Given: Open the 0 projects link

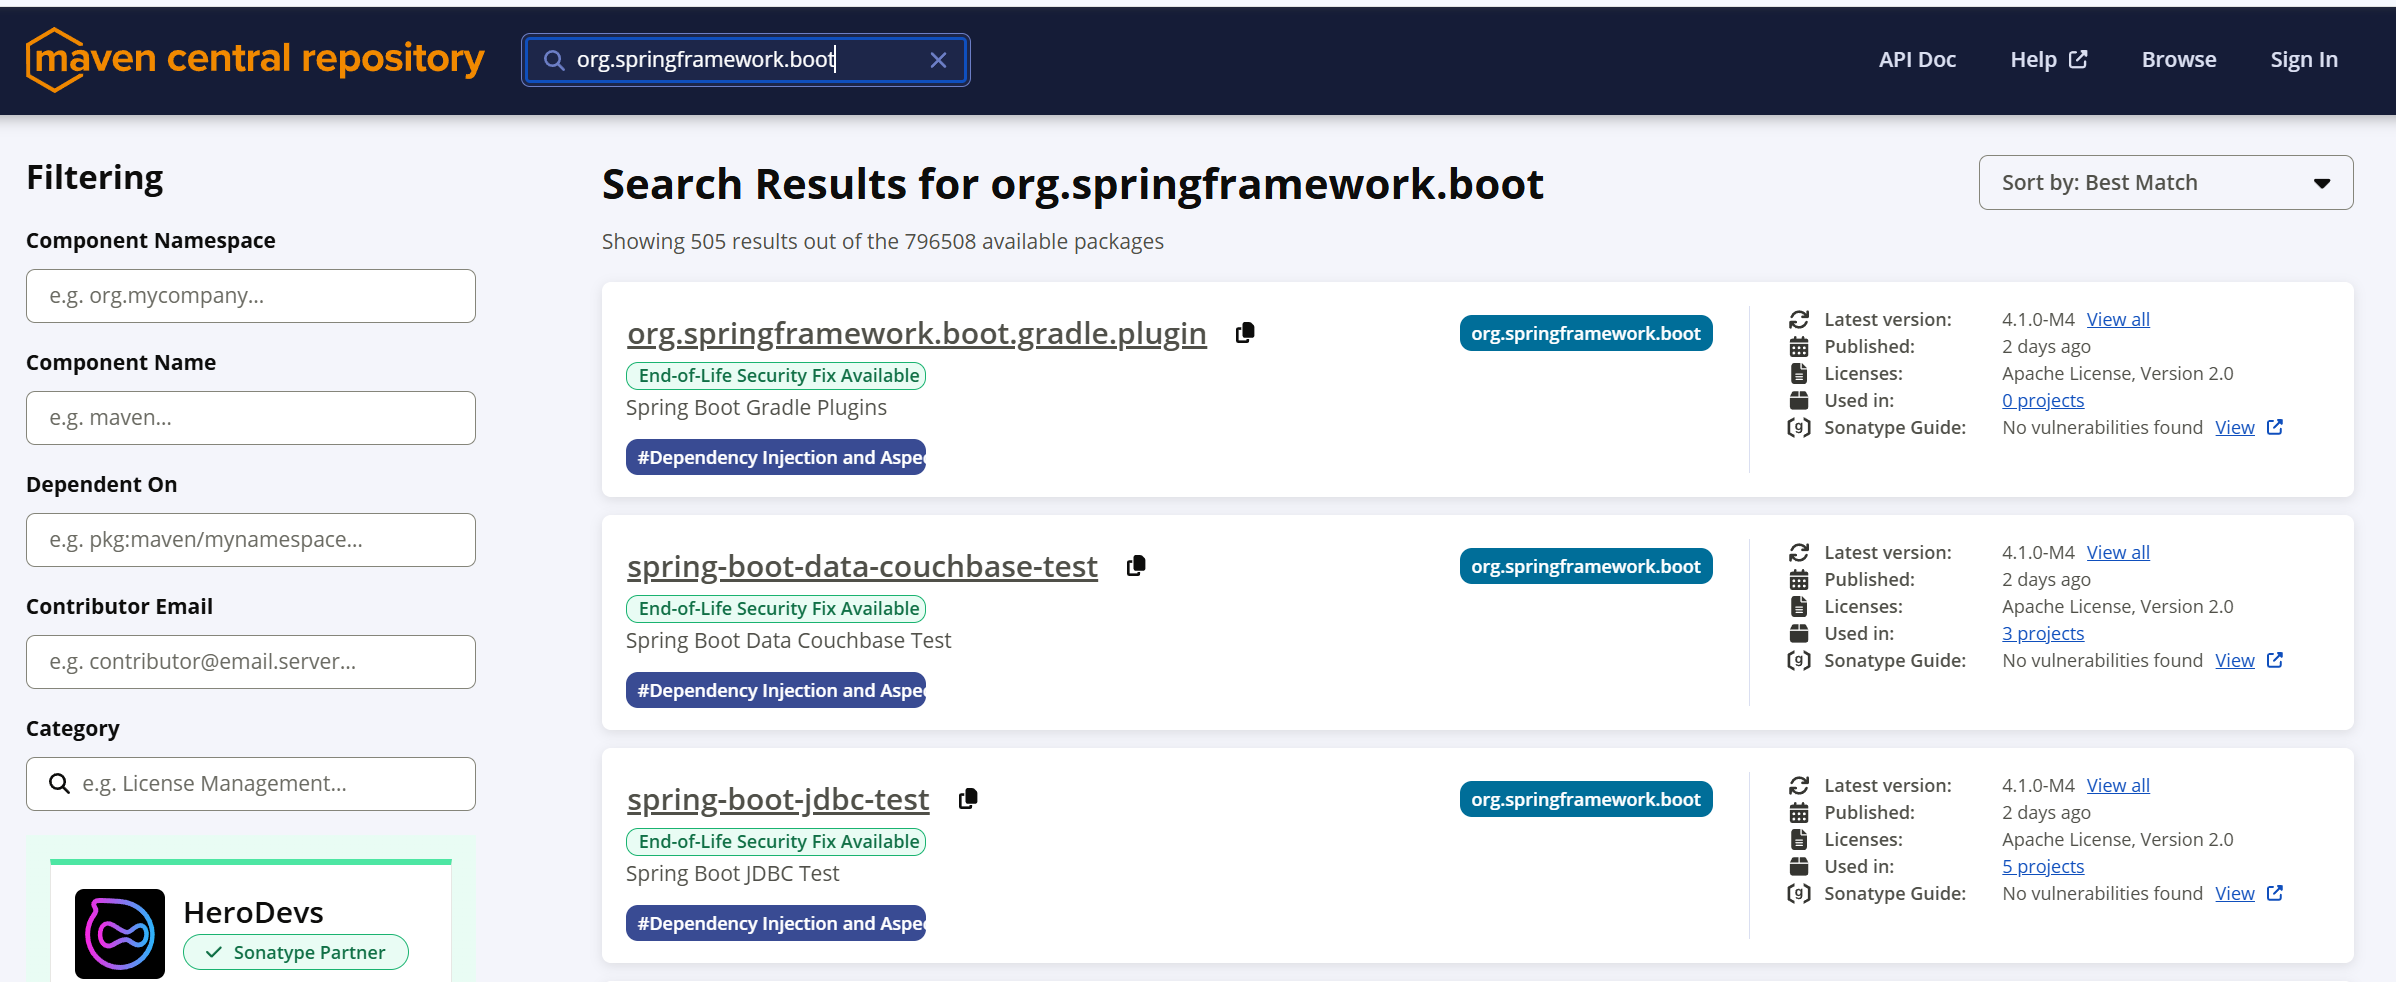Looking at the screenshot, I should click(x=2043, y=400).
